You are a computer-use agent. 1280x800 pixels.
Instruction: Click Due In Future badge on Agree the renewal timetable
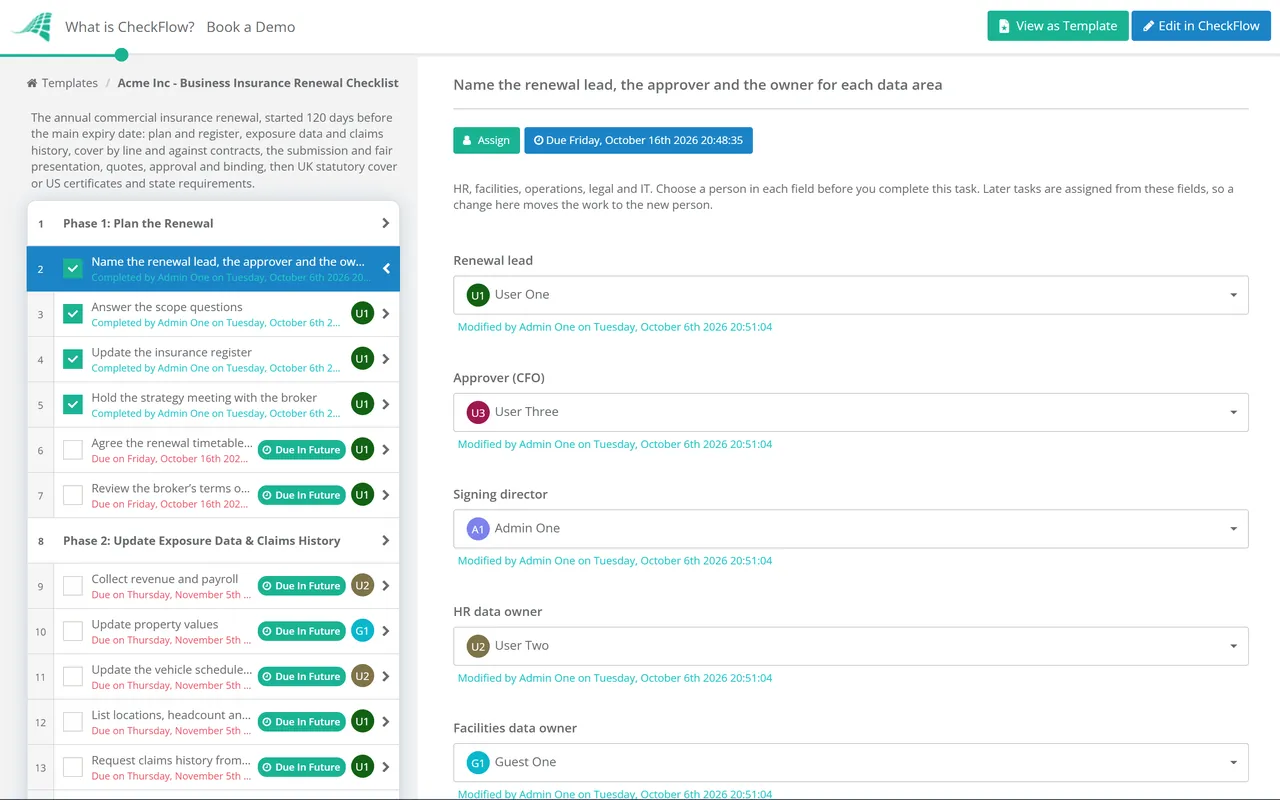point(301,450)
